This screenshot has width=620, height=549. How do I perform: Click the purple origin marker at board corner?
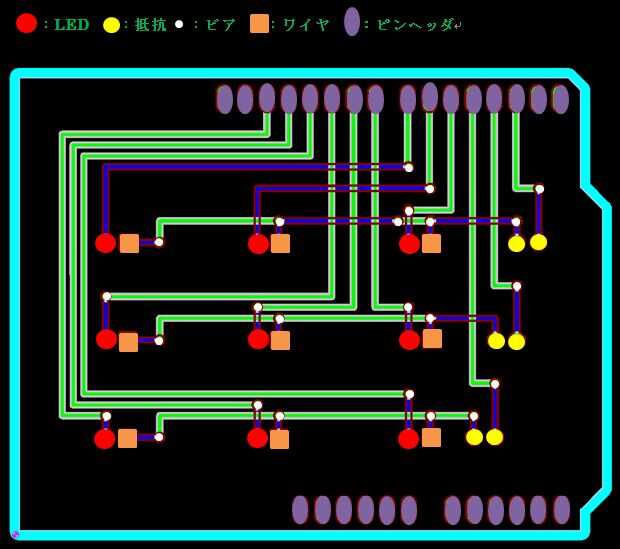(x=15, y=535)
